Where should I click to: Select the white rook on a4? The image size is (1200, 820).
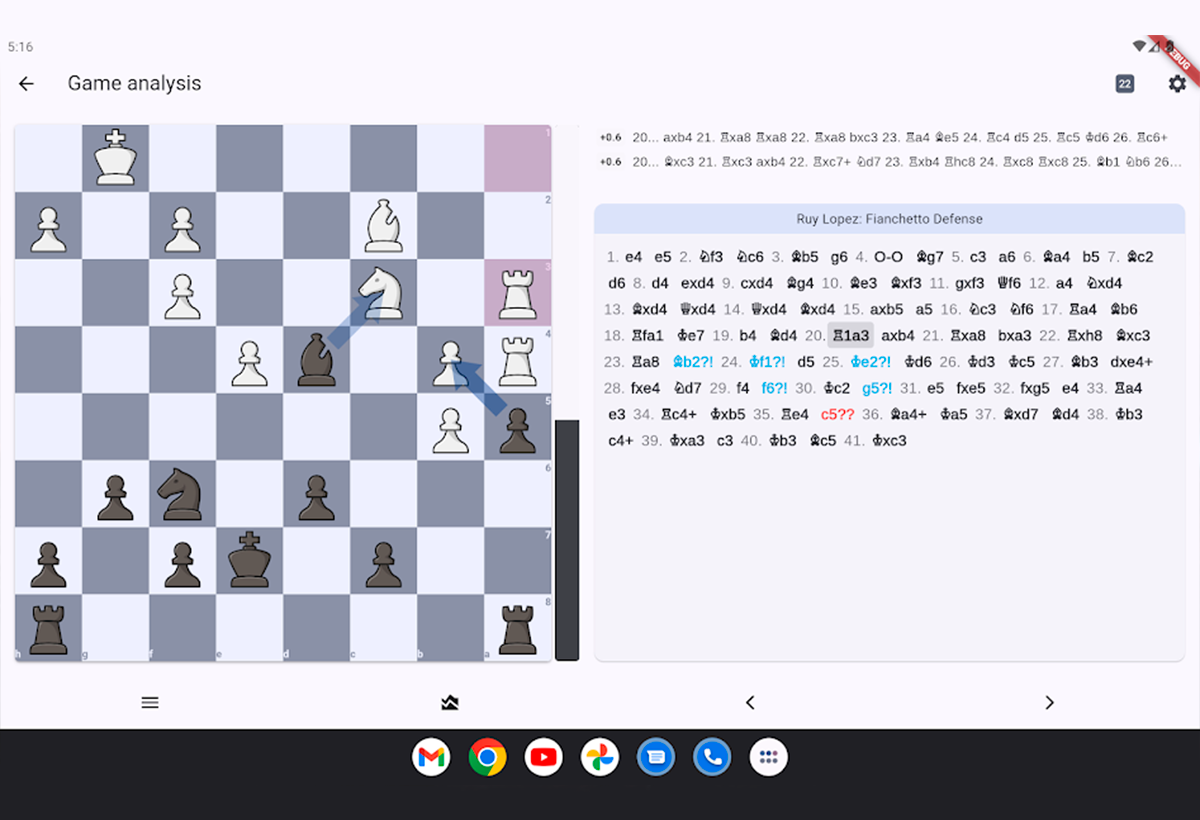pyautogui.click(x=517, y=359)
